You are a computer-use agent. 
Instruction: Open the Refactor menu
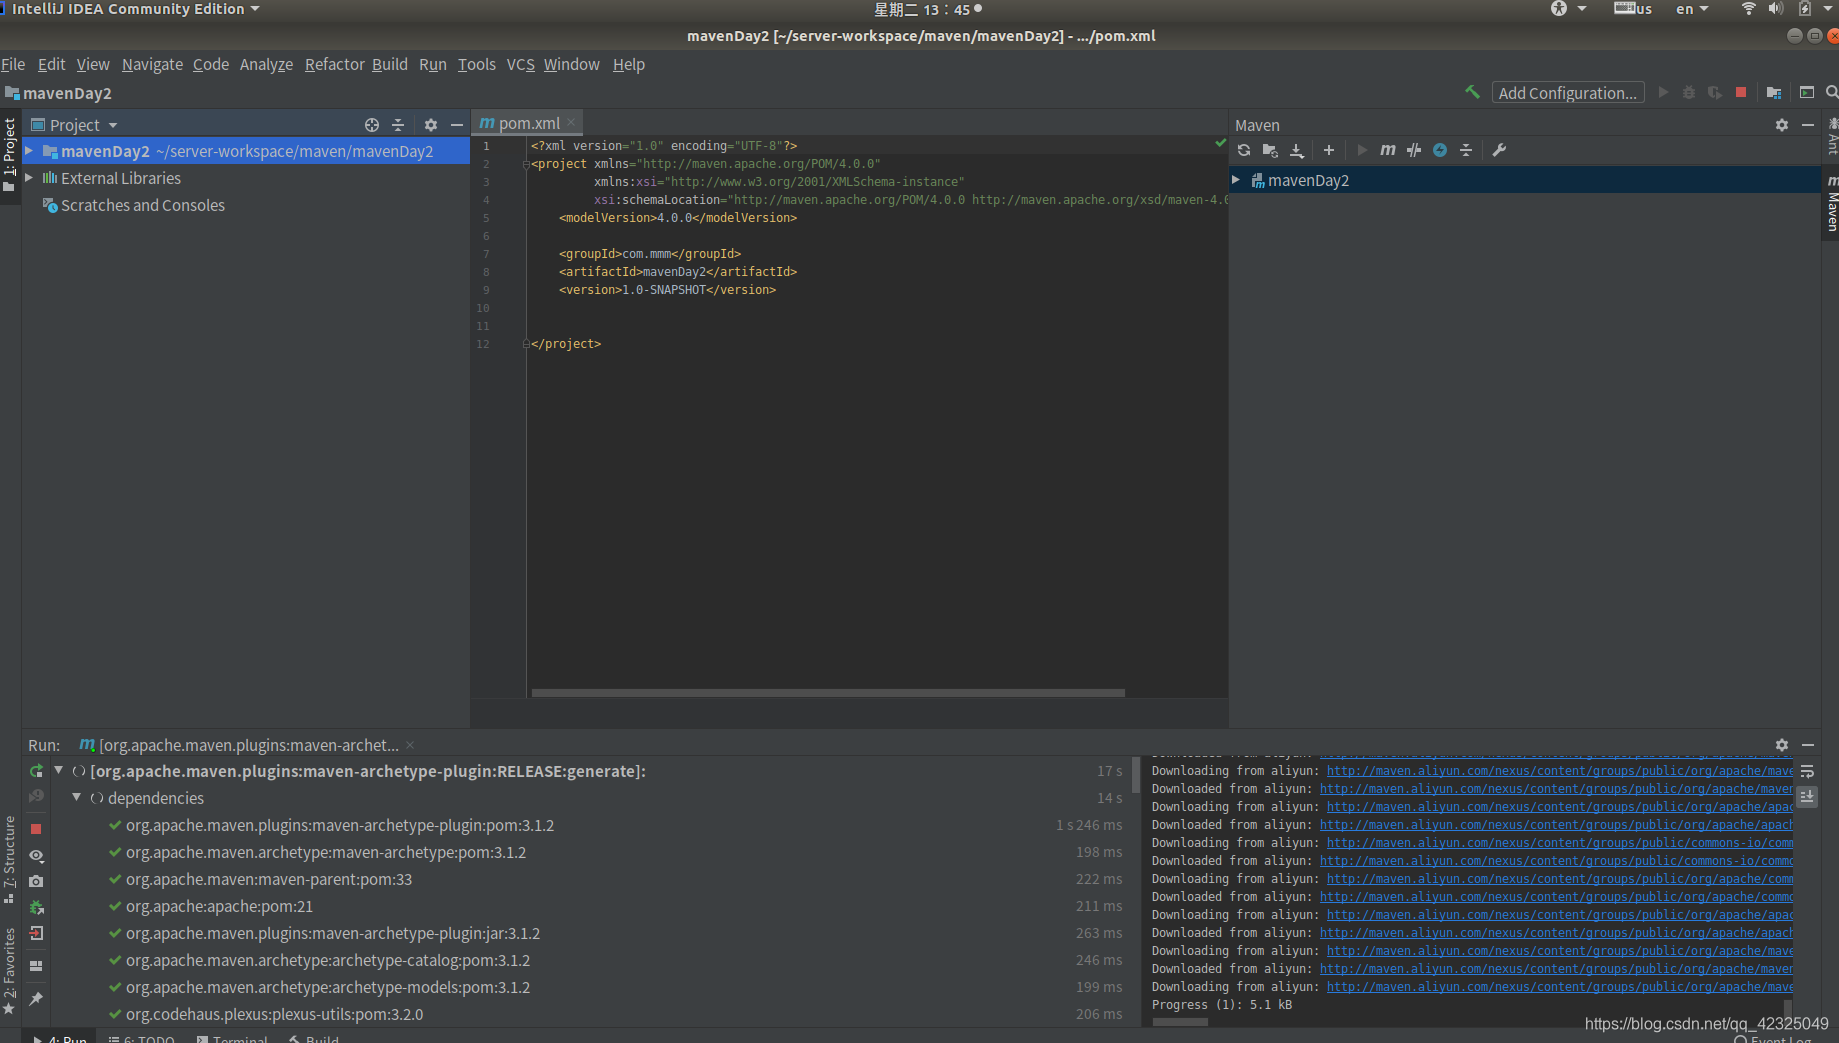[x=334, y=64]
